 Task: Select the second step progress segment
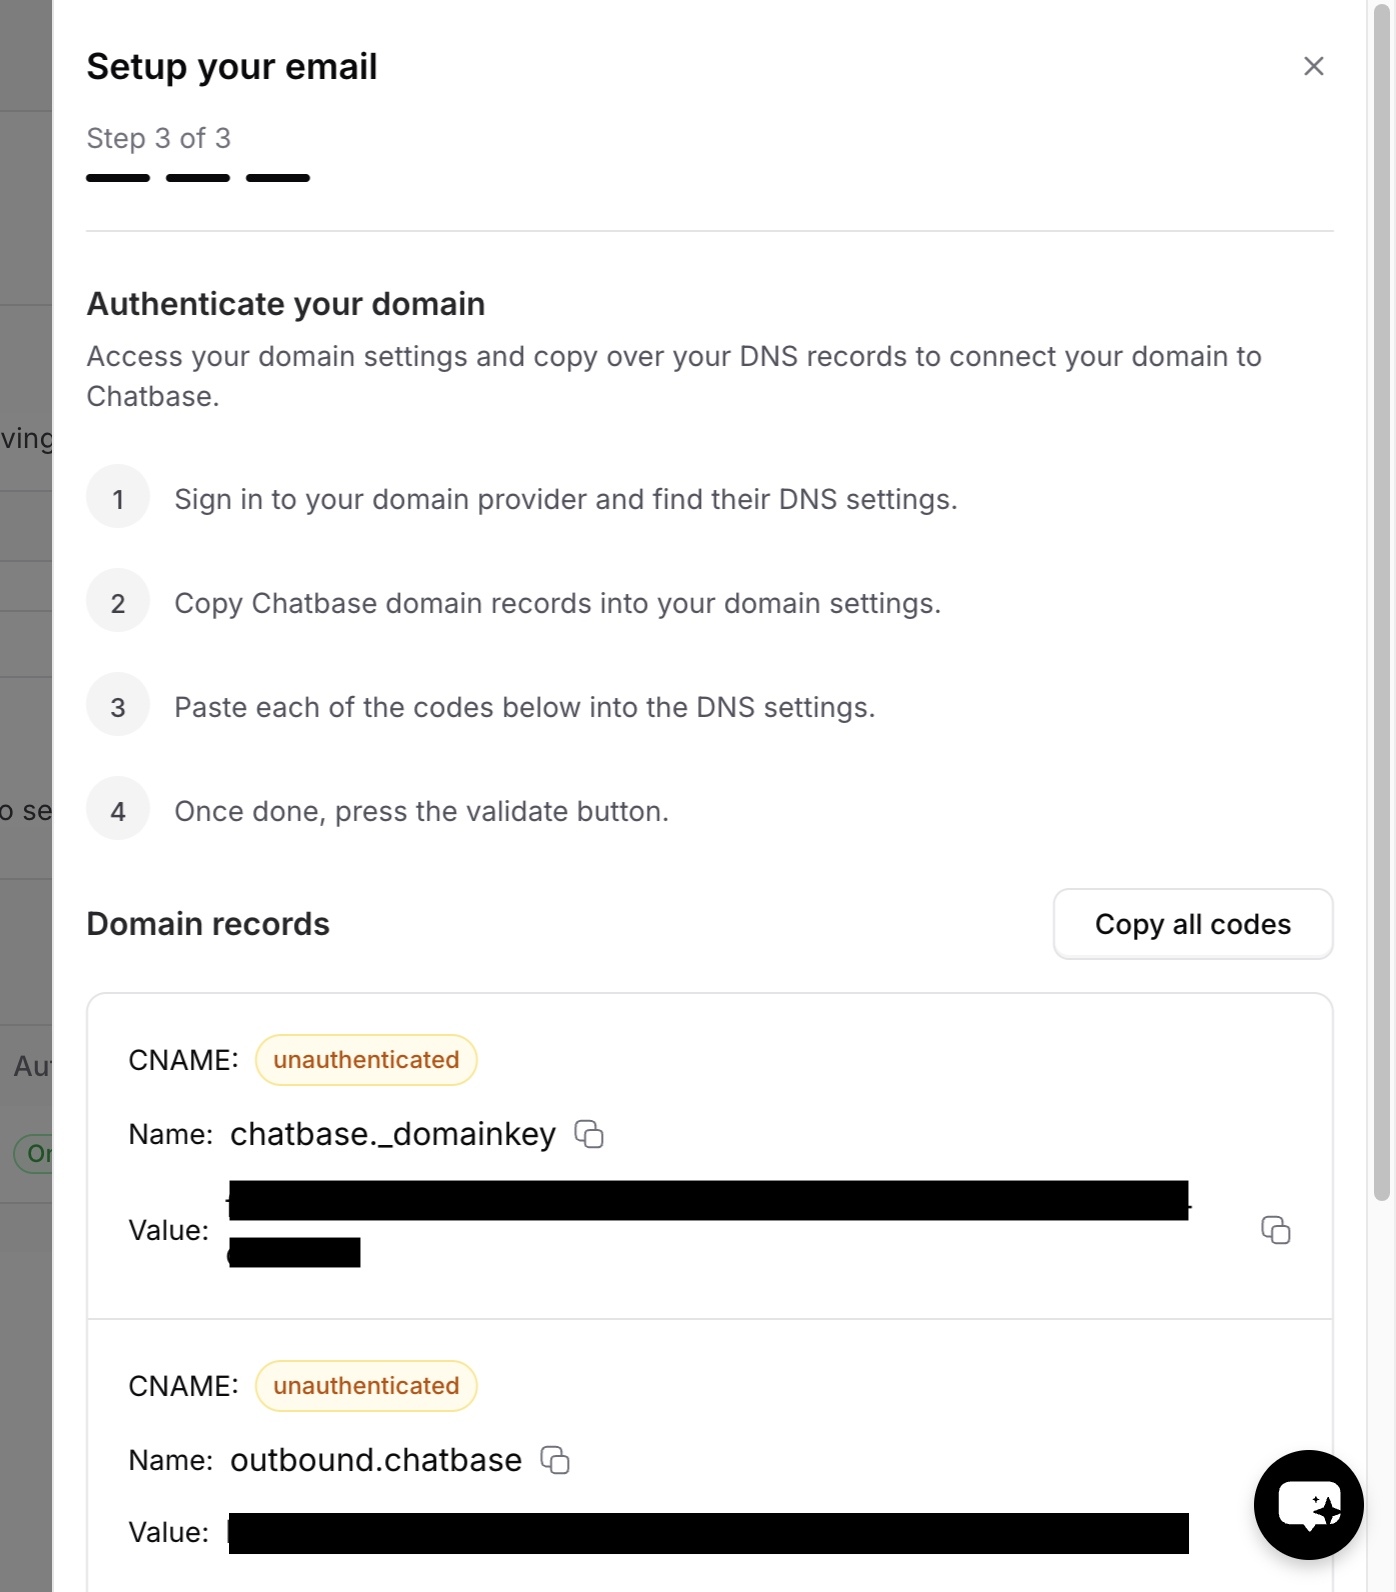click(x=197, y=178)
